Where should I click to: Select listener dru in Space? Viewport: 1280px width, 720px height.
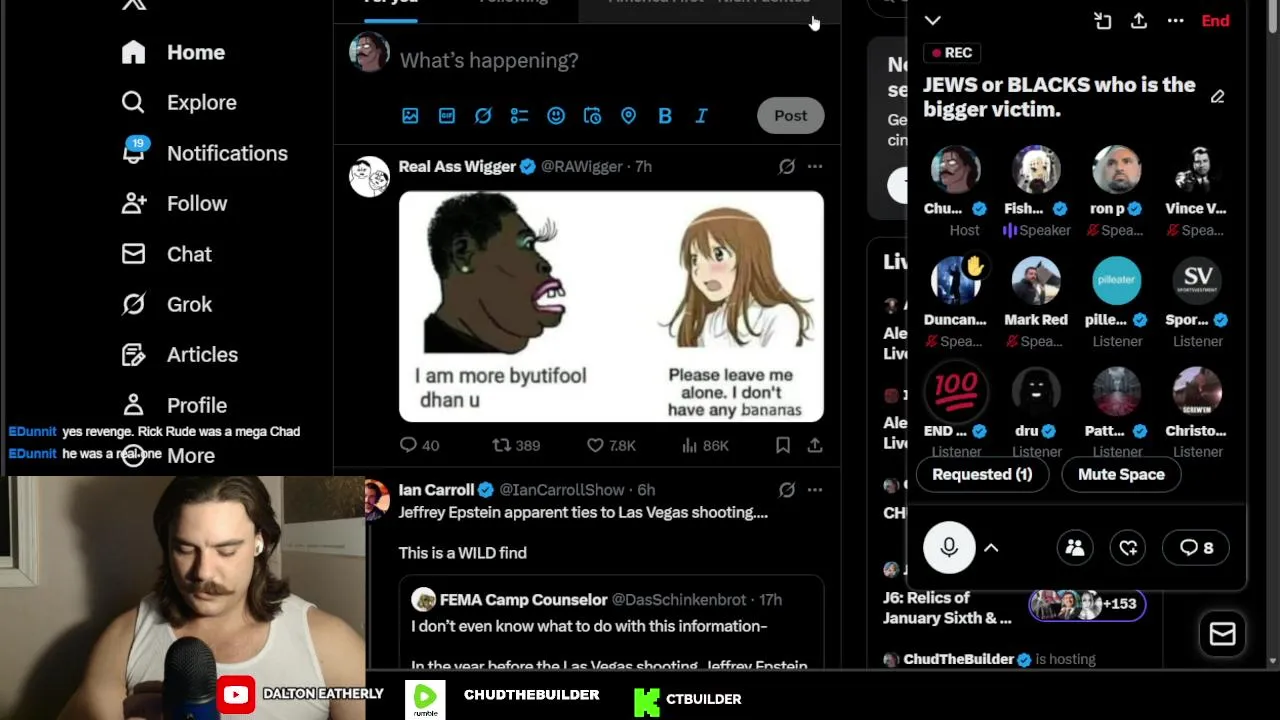(1036, 392)
